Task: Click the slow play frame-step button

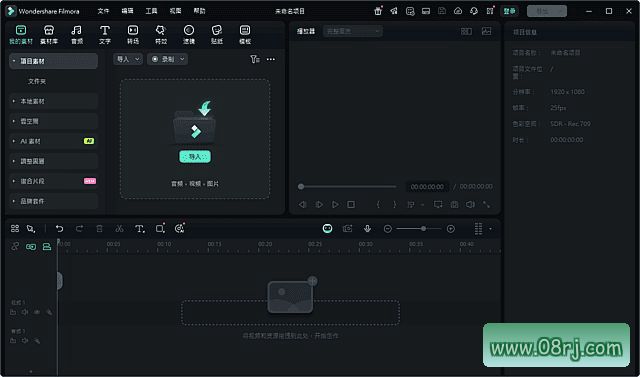Action: (319, 204)
